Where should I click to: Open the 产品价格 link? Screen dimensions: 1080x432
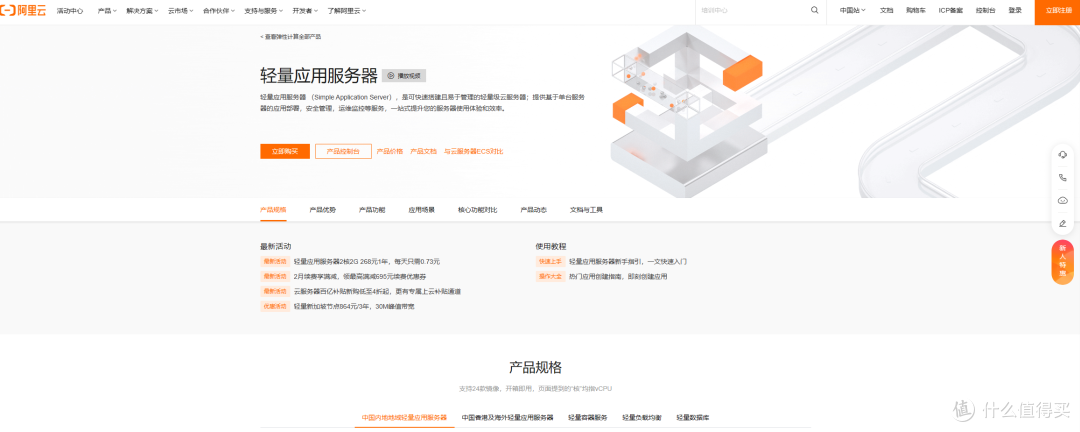(x=390, y=151)
